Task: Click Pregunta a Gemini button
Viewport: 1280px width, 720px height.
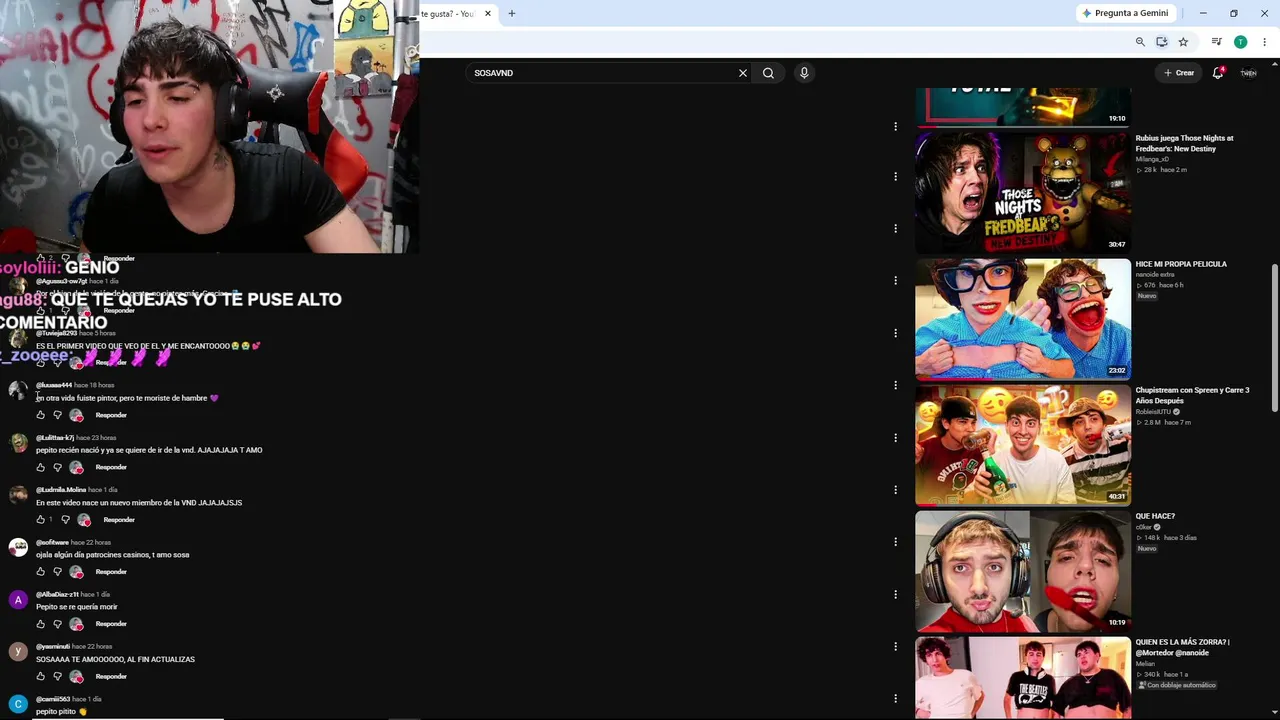Action: tap(1125, 14)
